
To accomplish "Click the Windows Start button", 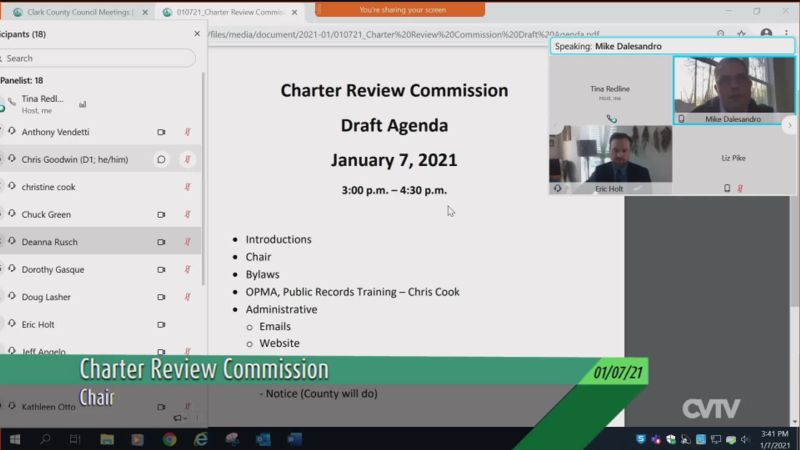I will [x=15, y=439].
